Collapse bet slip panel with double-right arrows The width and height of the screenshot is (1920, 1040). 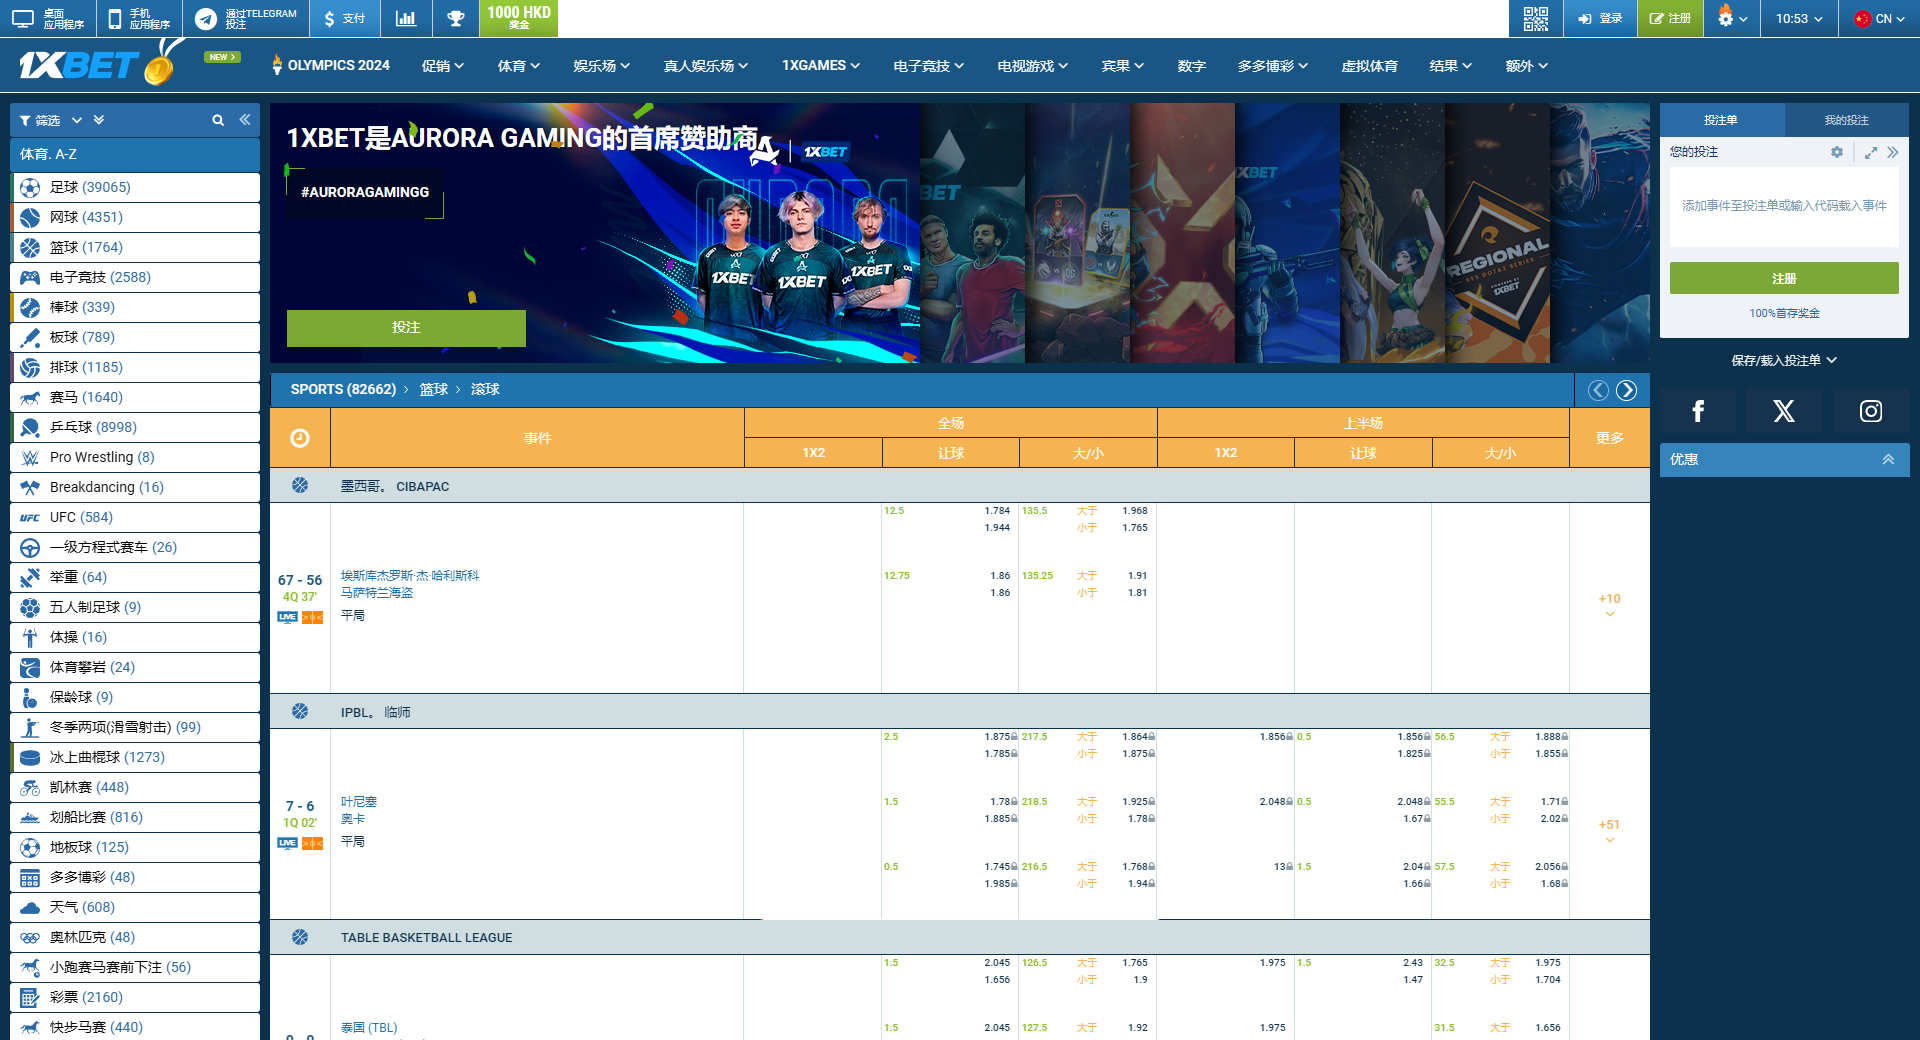[x=1892, y=153]
